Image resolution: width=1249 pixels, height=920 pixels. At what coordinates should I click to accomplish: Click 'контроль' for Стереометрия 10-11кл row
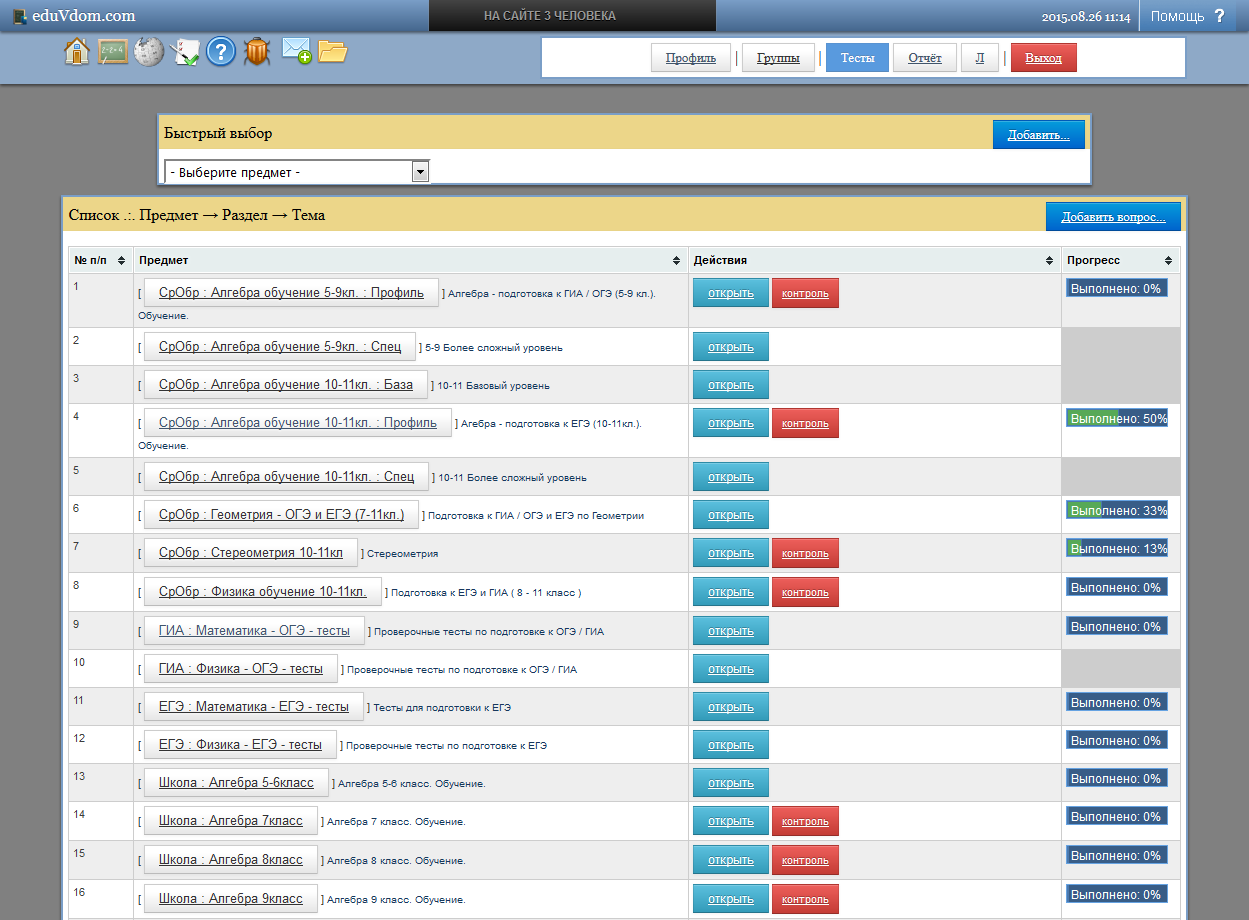click(805, 553)
